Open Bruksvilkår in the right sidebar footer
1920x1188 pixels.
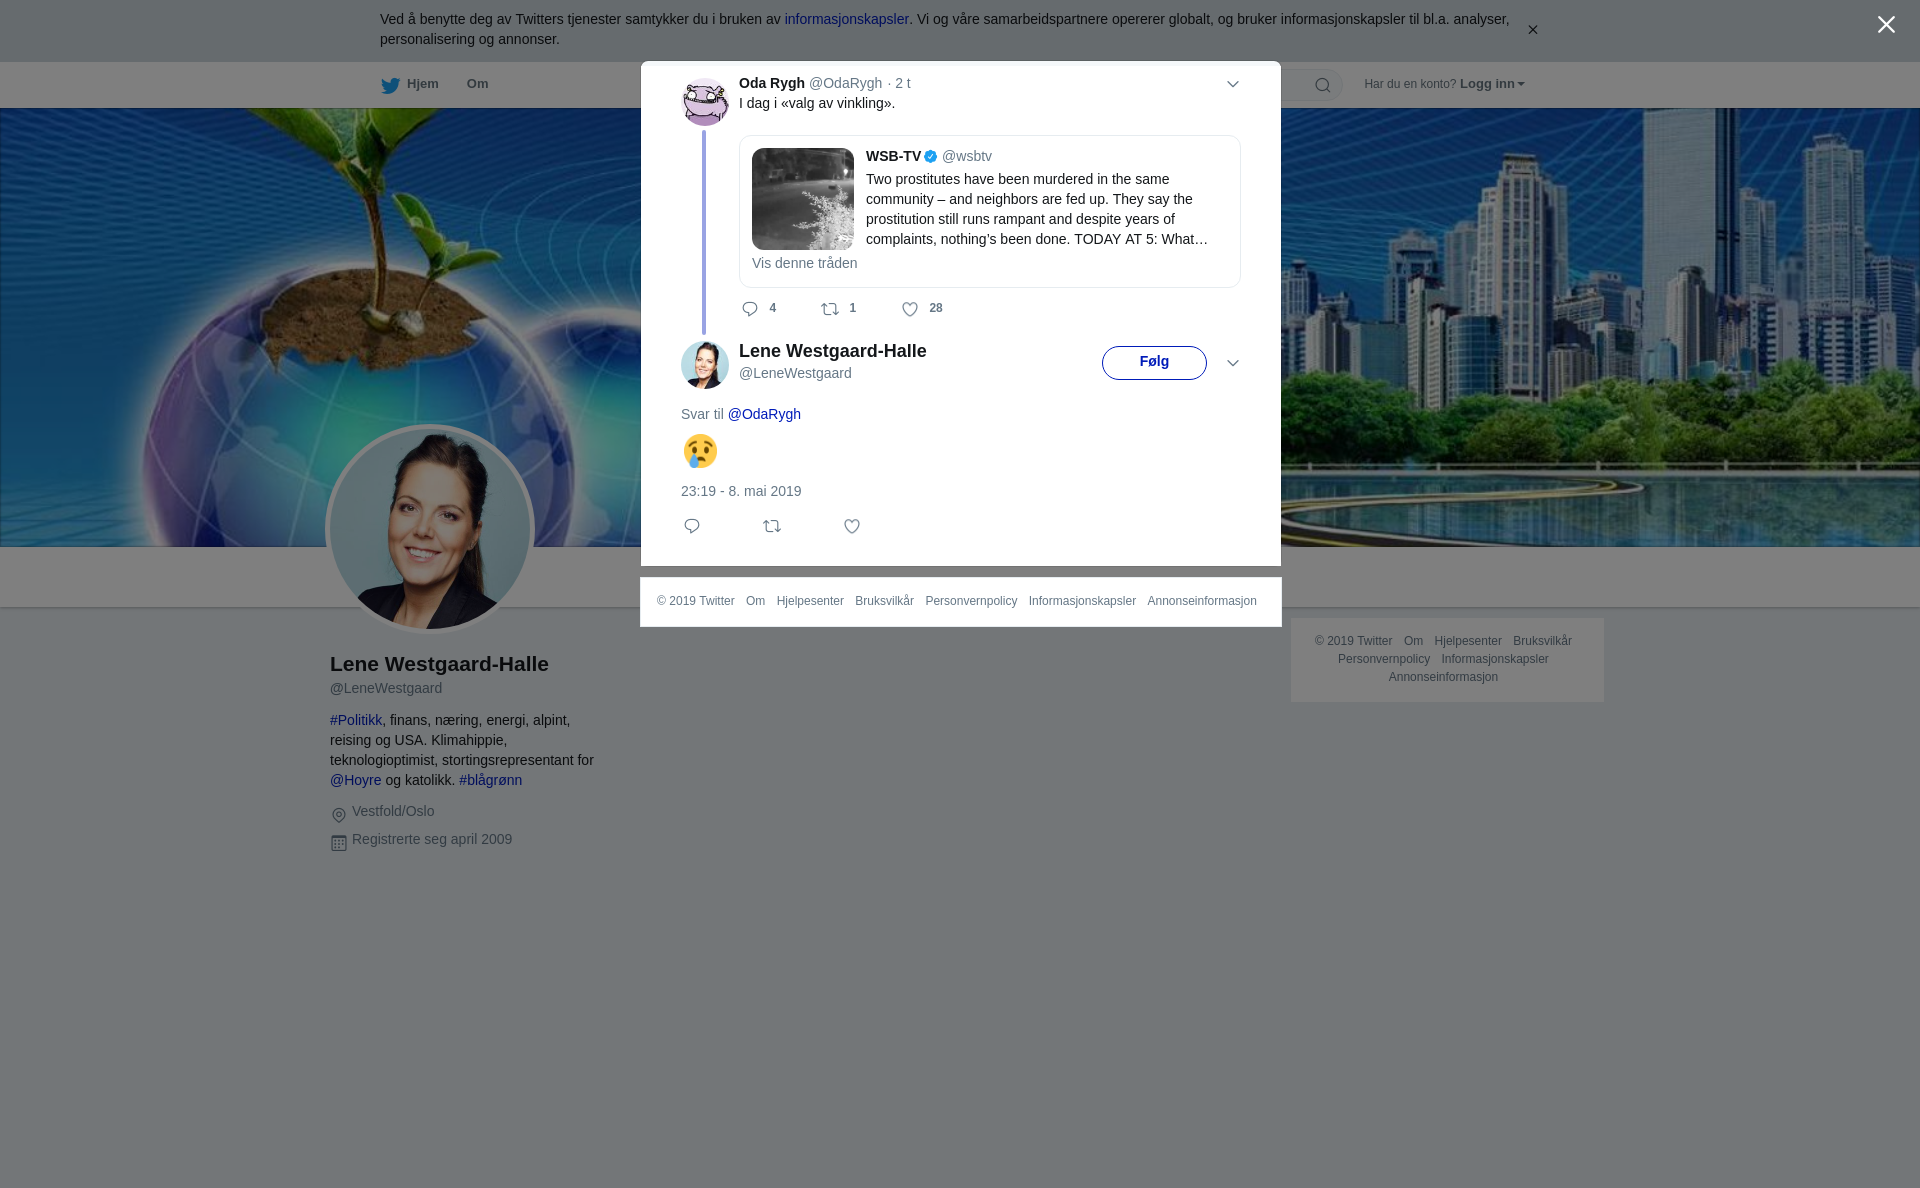(1542, 641)
